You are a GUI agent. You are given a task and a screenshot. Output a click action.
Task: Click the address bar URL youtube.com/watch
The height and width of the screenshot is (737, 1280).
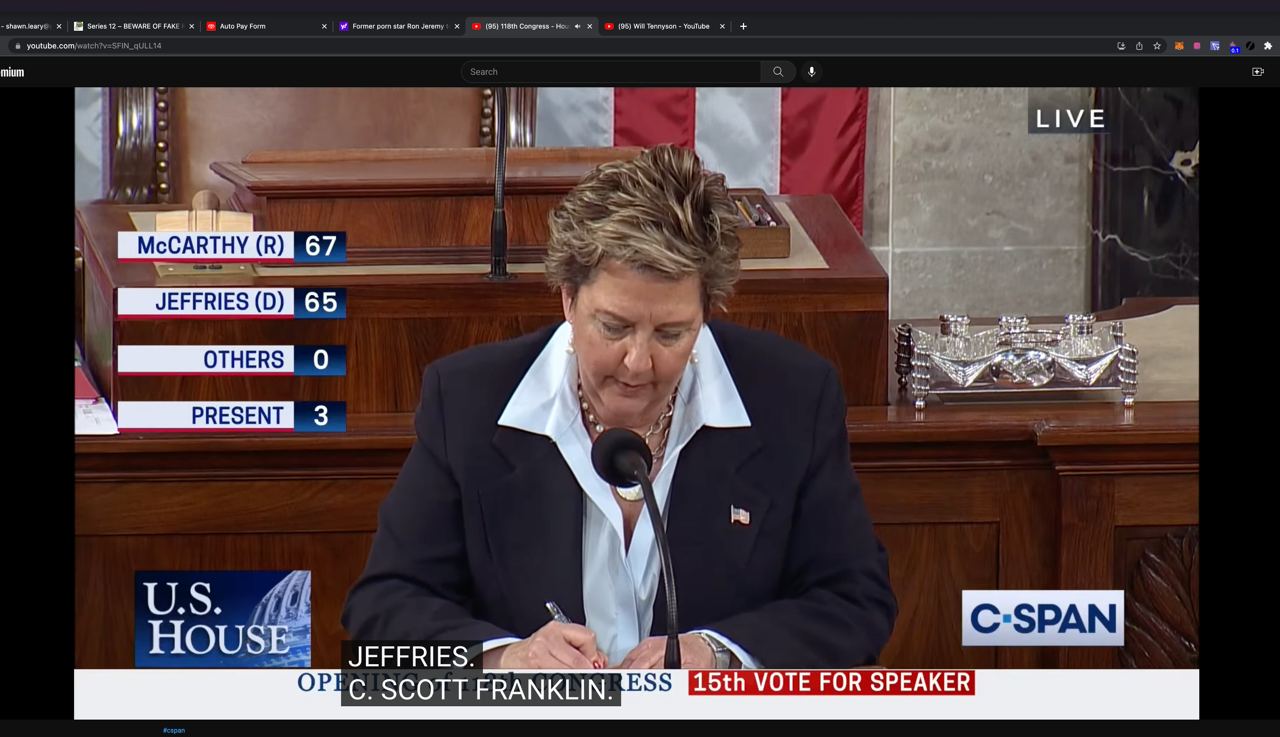tap(94, 46)
